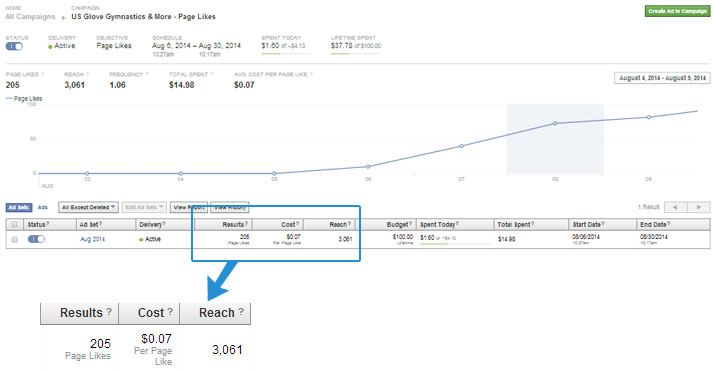
Task: Switch to the Ads tab
Action: click(43, 208)
